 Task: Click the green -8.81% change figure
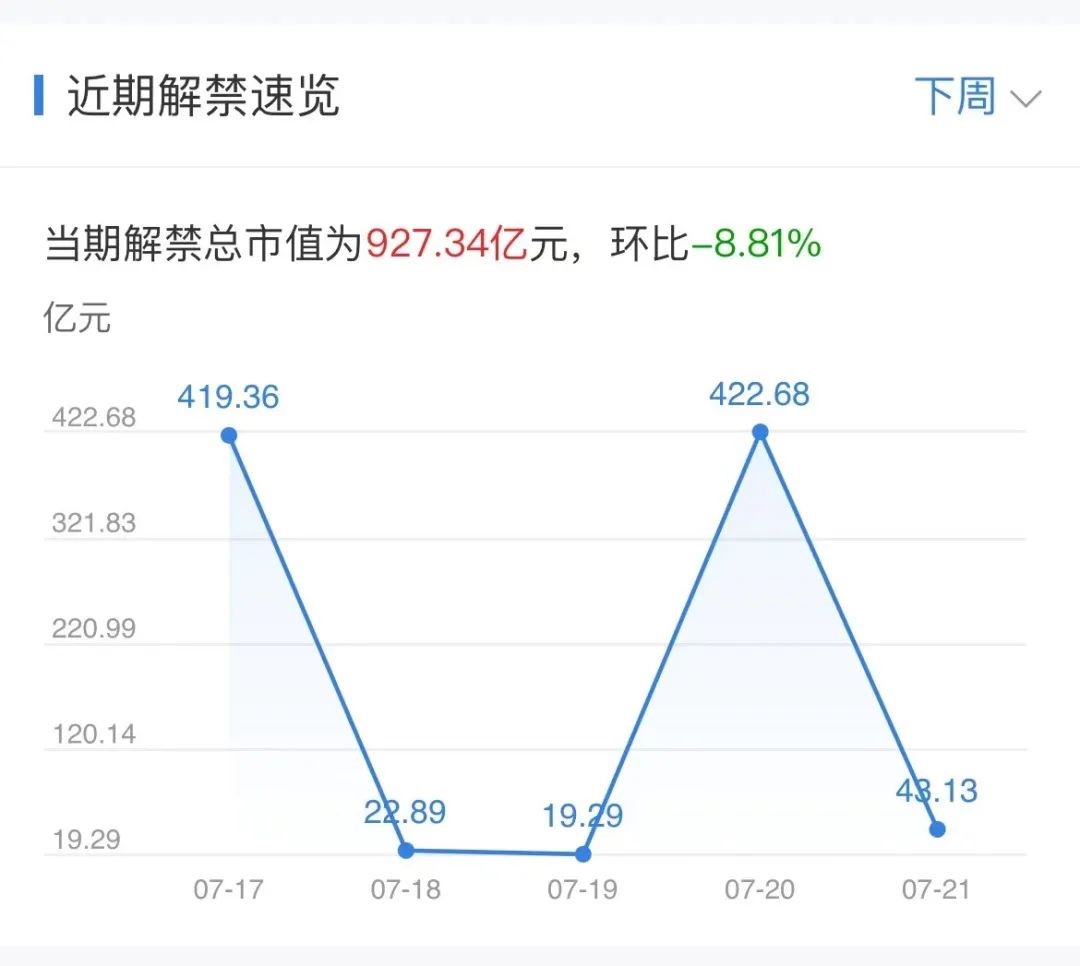pos(756,243)
